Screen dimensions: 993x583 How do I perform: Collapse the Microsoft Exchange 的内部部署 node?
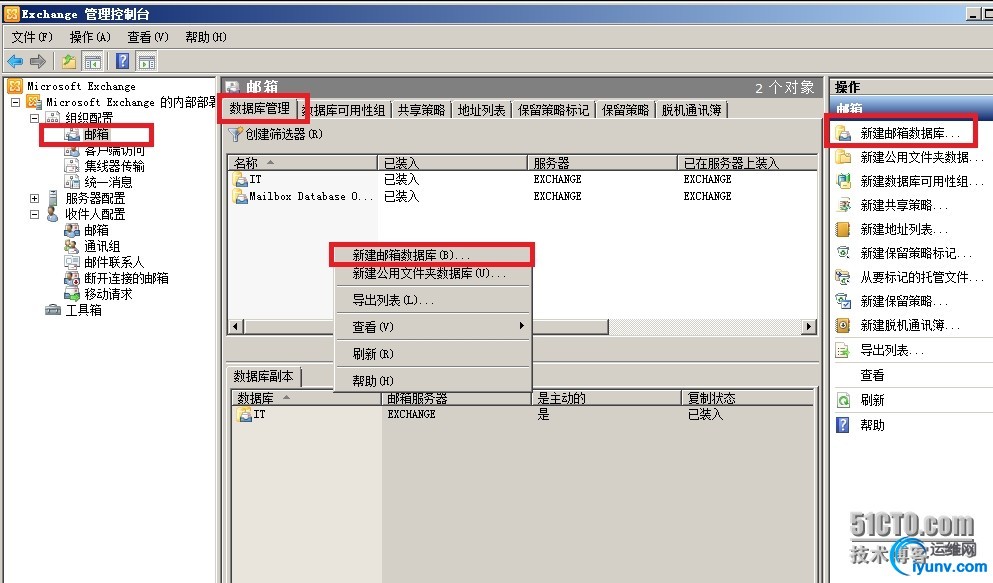[15, 102]
